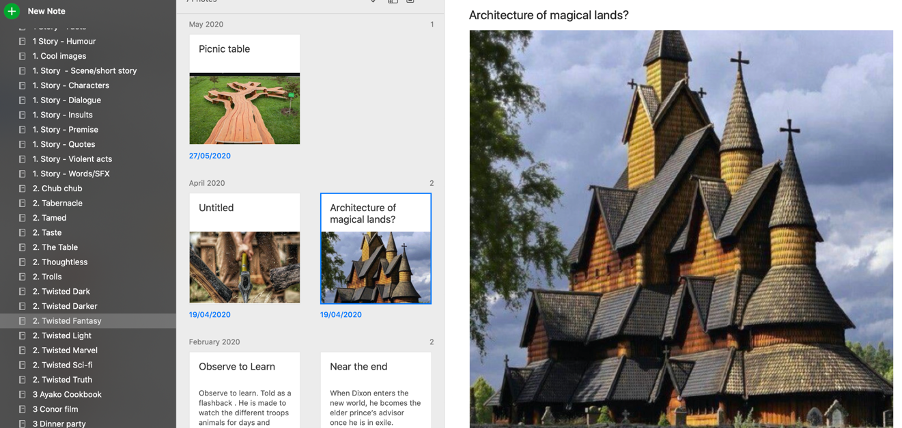Select the highlighted 2. Twisted Fantasy notebook
Screen dimensions: 902x428
point(88,321)
